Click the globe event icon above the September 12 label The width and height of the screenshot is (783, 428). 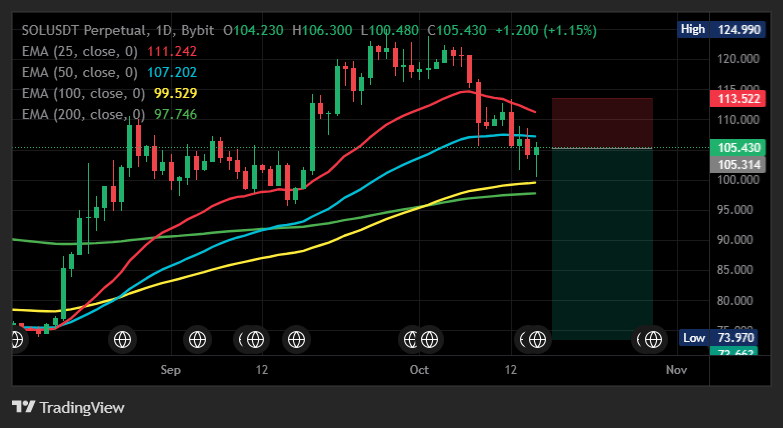pyautogui.click(x=256, y=340)
